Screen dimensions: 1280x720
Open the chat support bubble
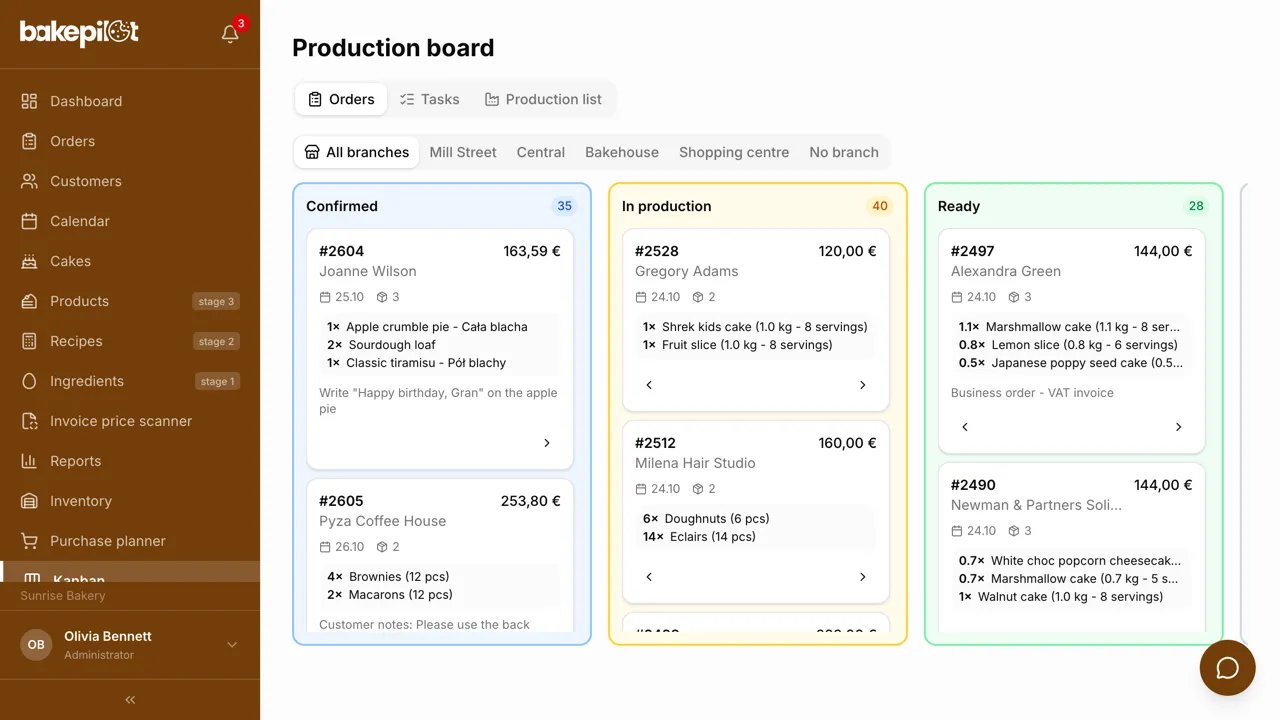[x=1227, y=667]
